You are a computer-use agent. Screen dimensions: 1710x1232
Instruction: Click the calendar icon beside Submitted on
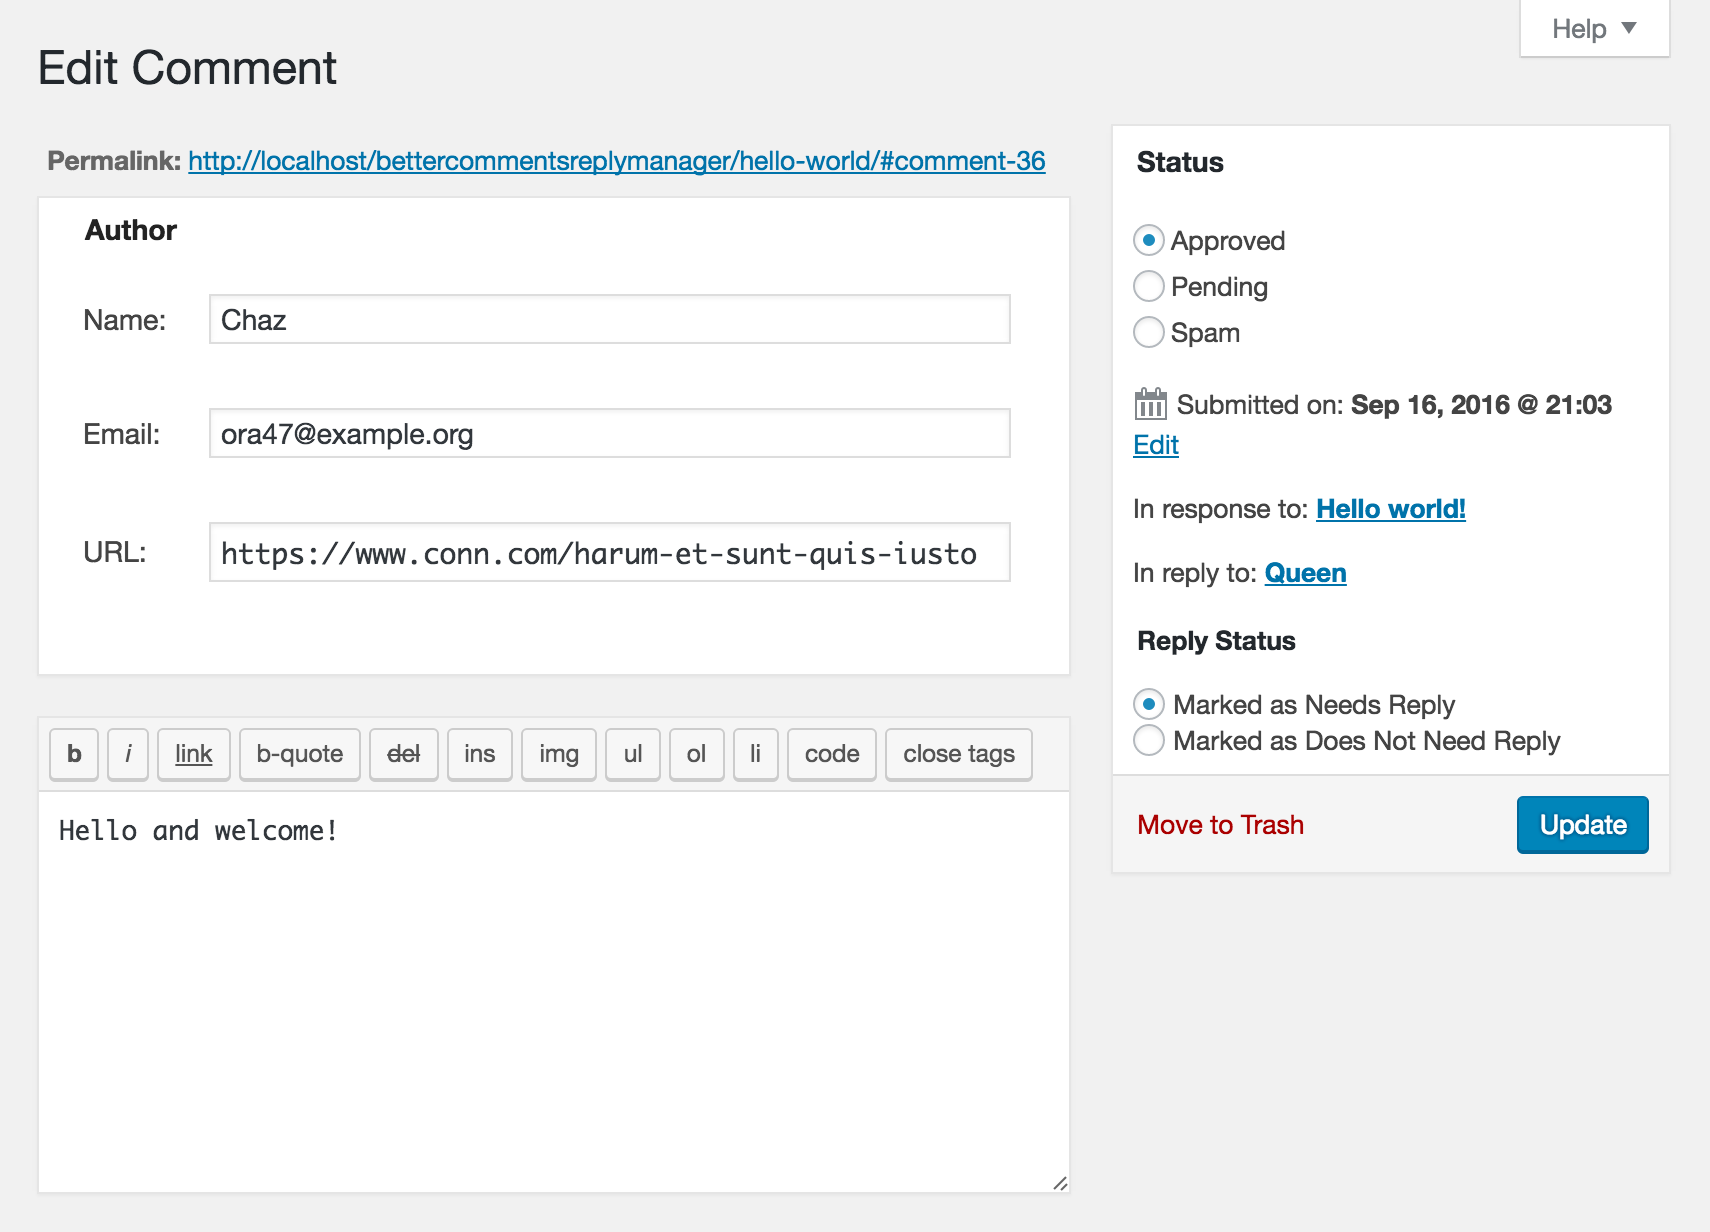pos(1150,404)
